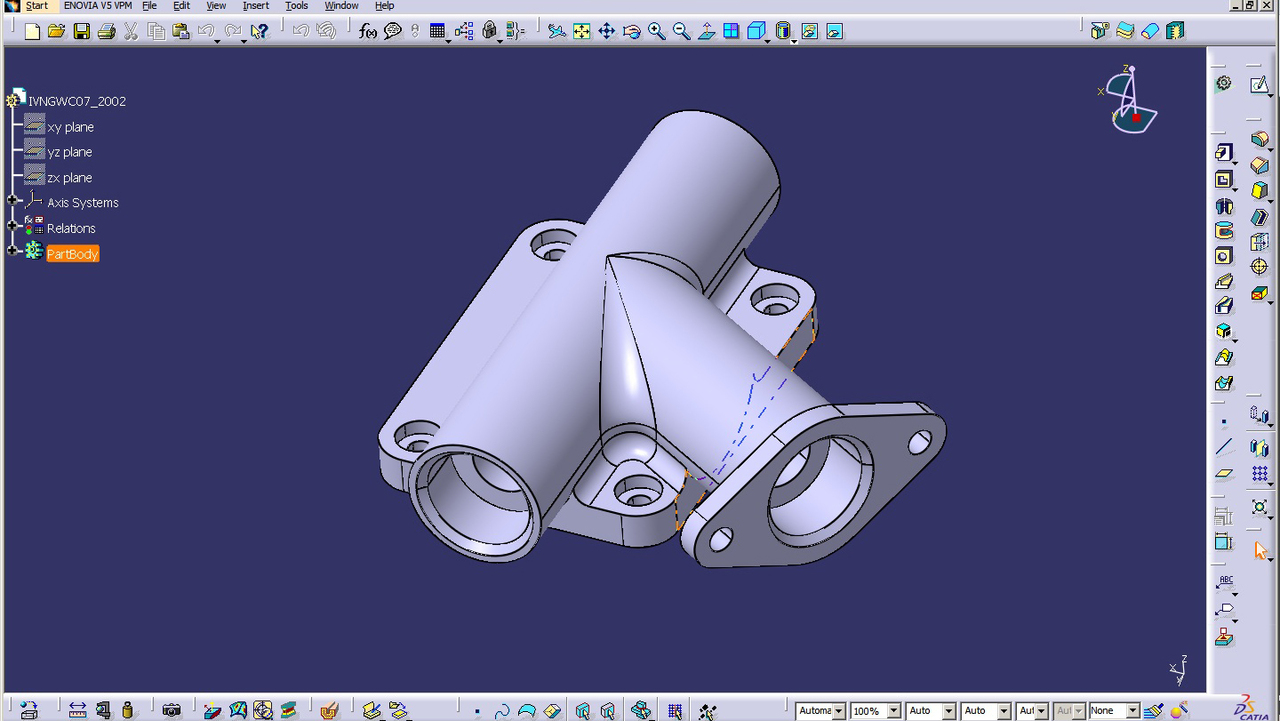Open the Design Table icon
The height and width of the screenshot is (721, 1280).
pyautogui.click(x=438, y=32)
